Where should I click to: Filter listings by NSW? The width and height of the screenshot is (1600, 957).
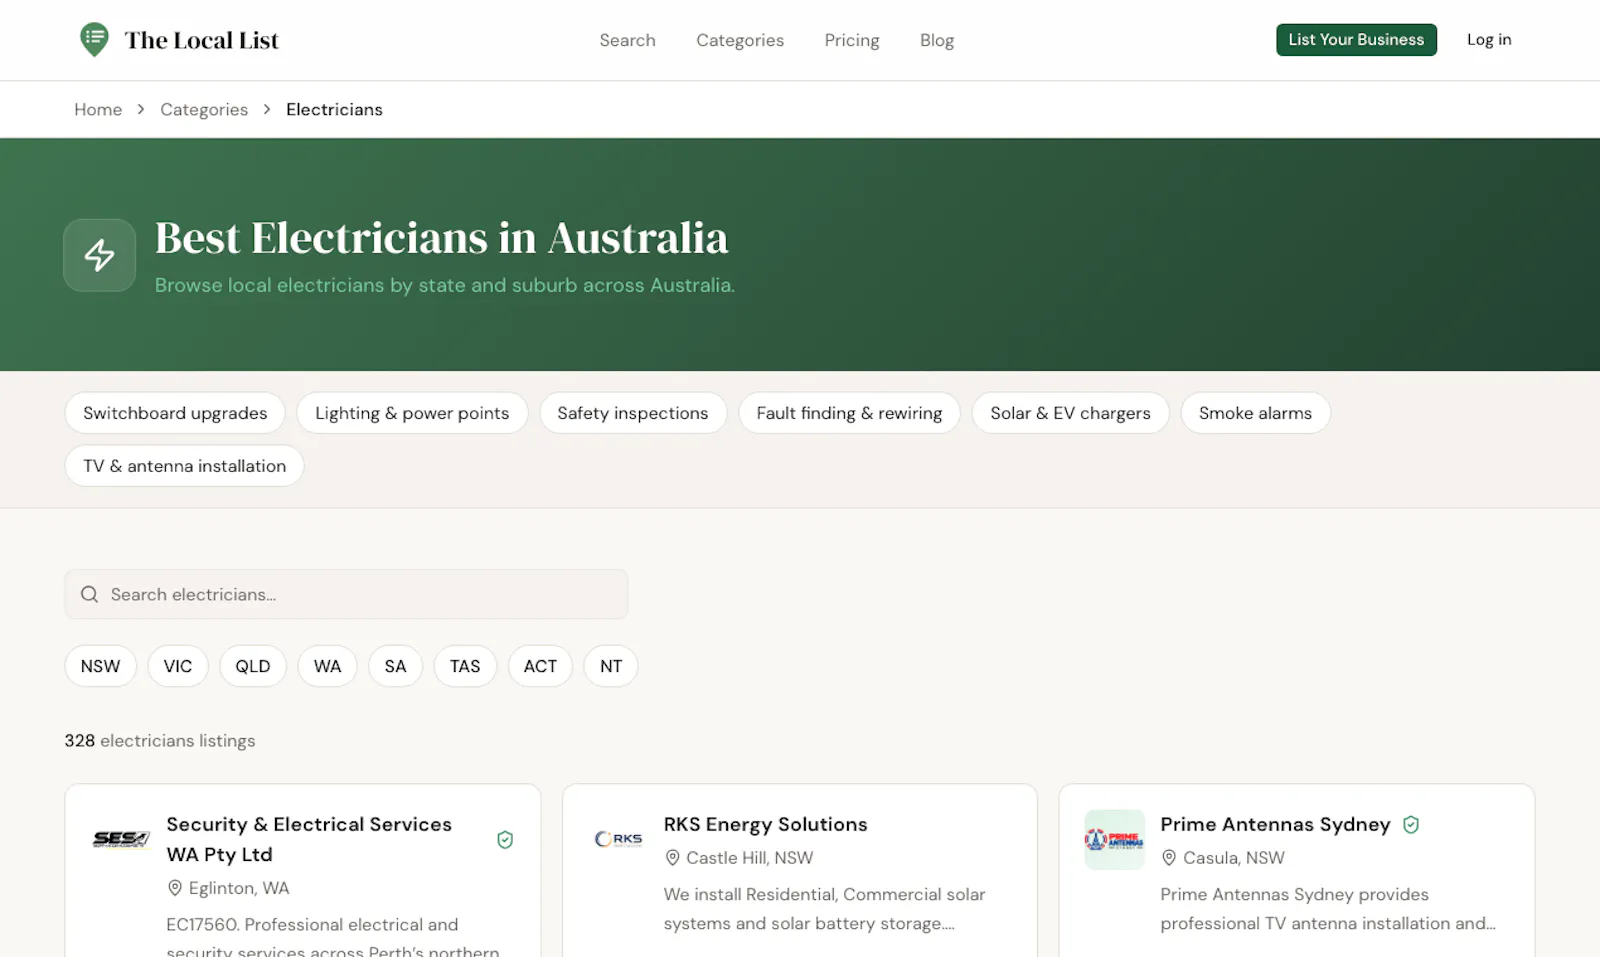(x=100, y=666)
